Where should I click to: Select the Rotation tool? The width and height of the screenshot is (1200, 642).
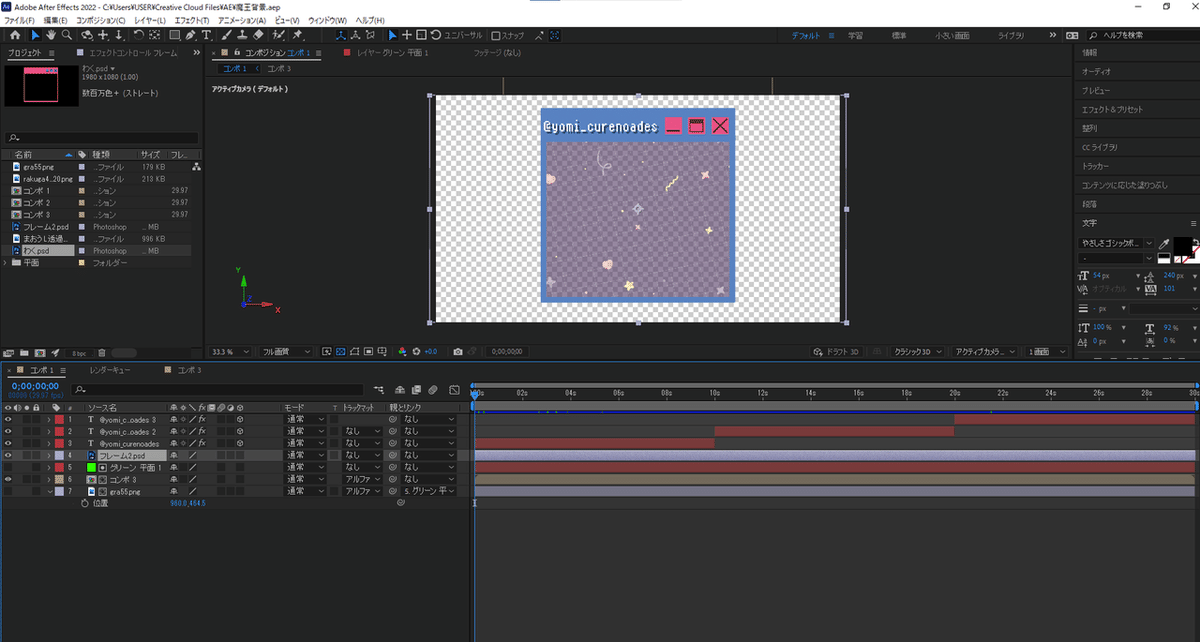tap(138, 35)
